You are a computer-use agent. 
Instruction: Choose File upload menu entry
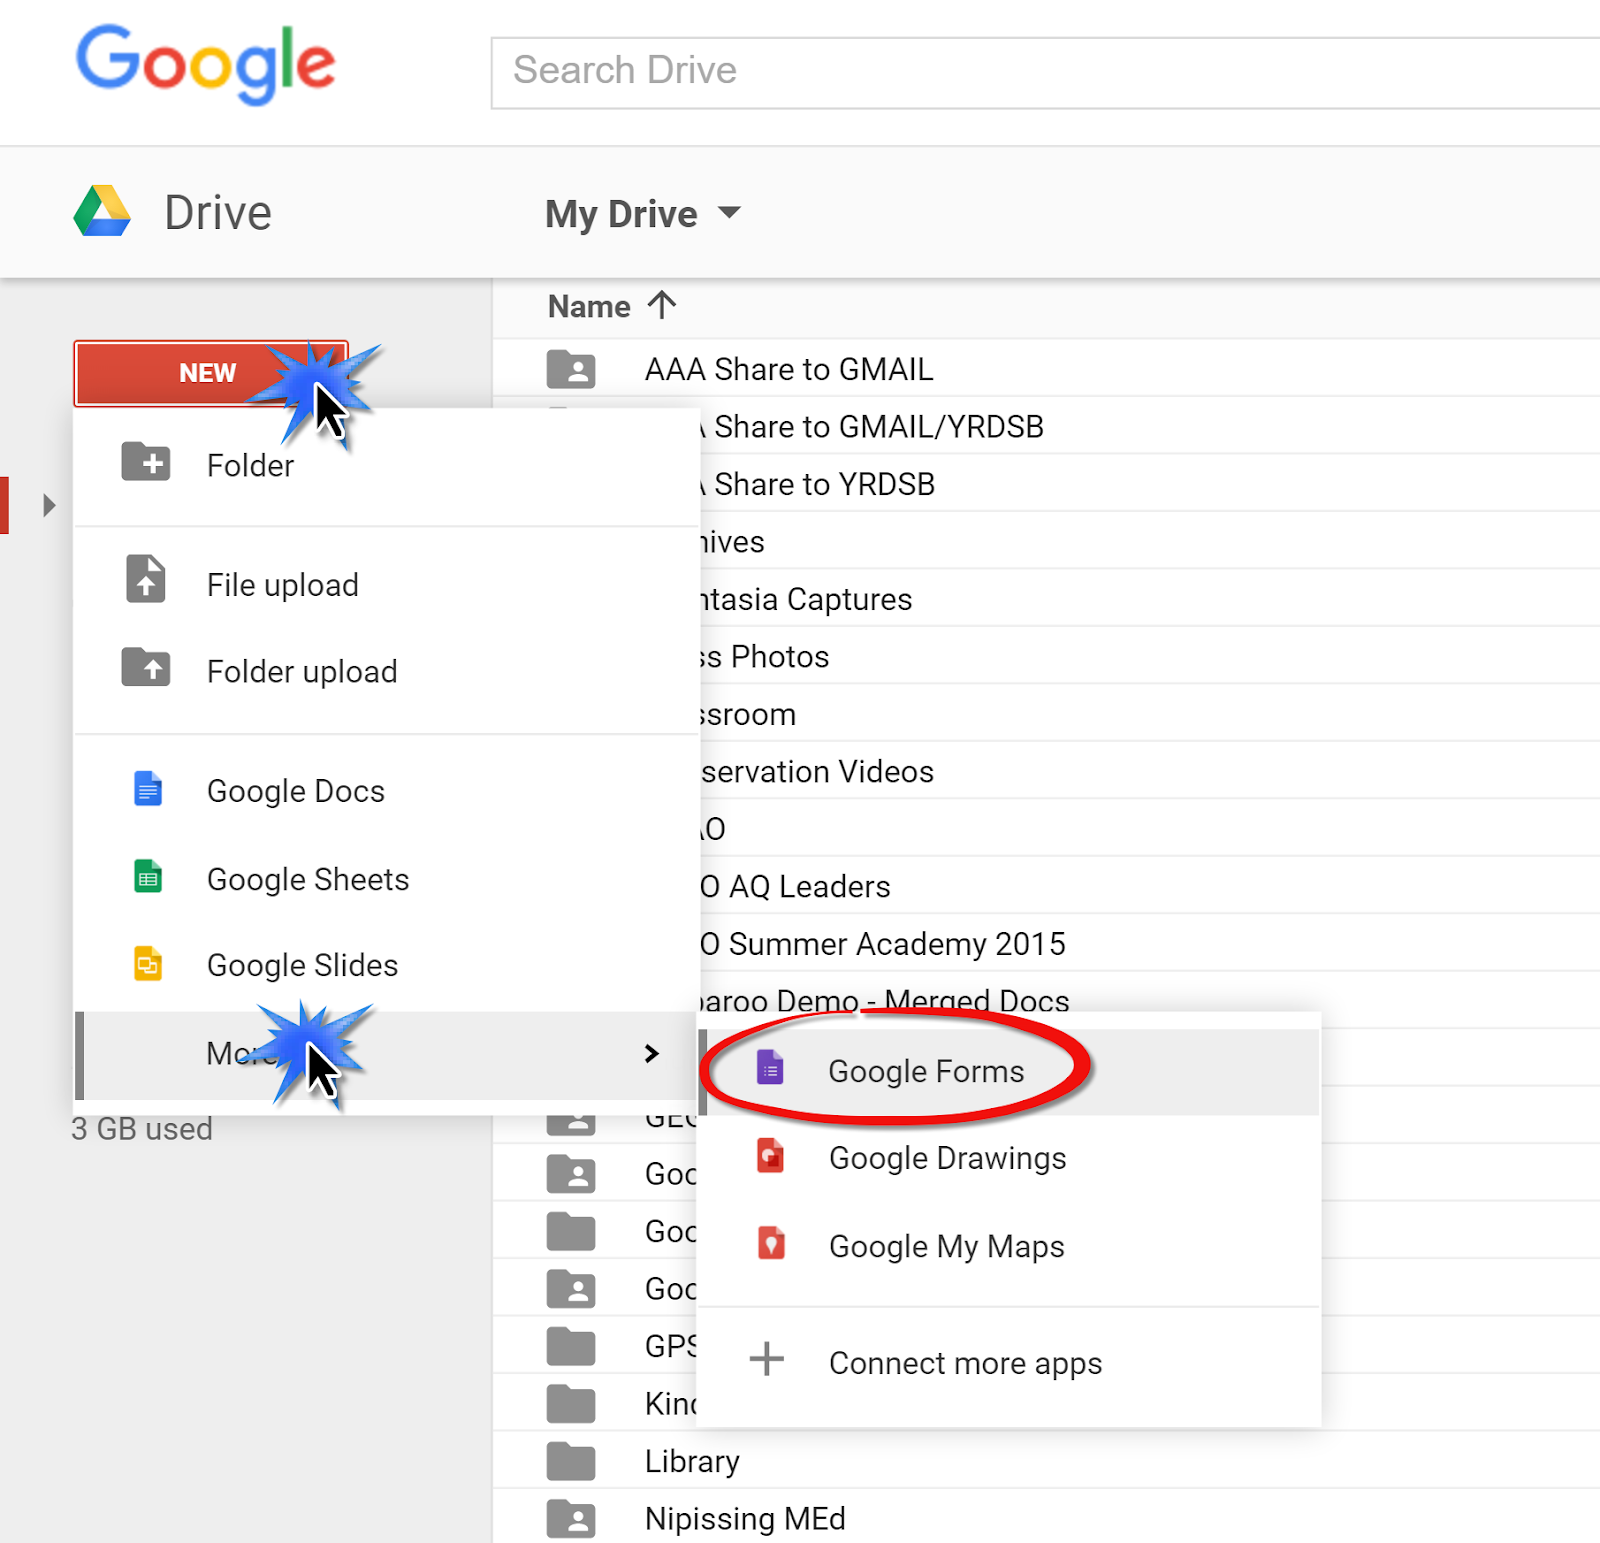(x=387, y=584)
